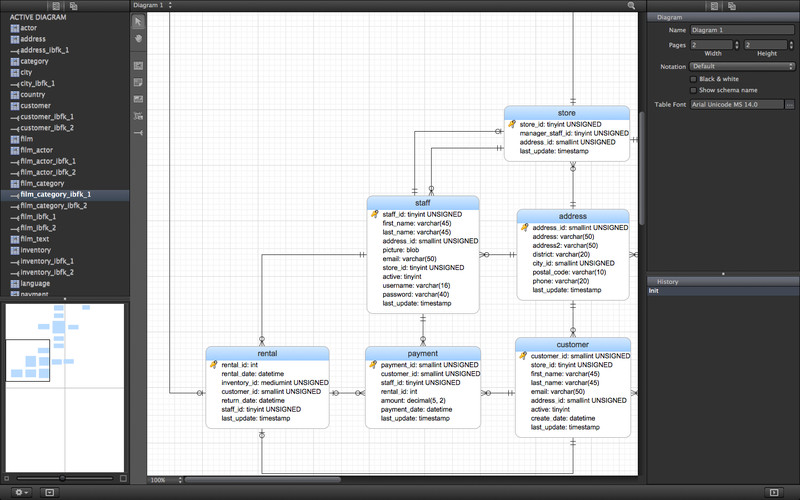
Task: Click the navigator zoom slider
Action: click(x=62, y=477)
